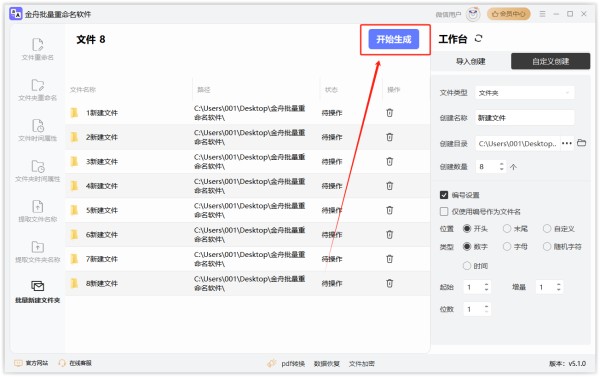The image size is (600, 377).
Task: Open the 文件重命名 sidebar tool
Action: click(x=38, y=49)
